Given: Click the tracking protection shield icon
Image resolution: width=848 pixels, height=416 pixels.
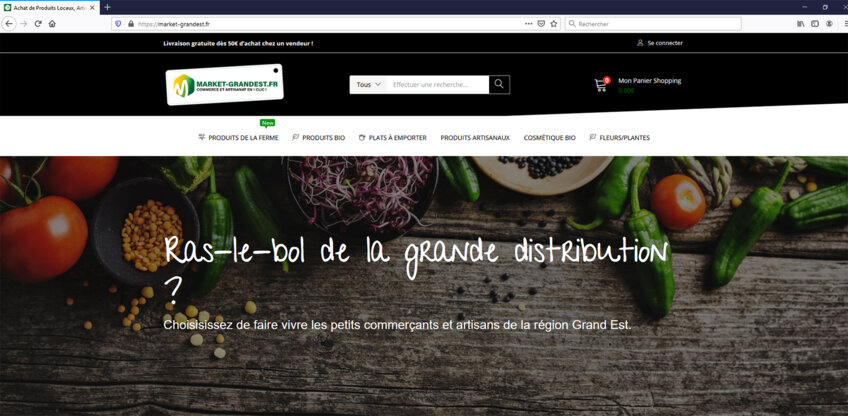Looking at the screenshot, I should [x=119, y=23].
